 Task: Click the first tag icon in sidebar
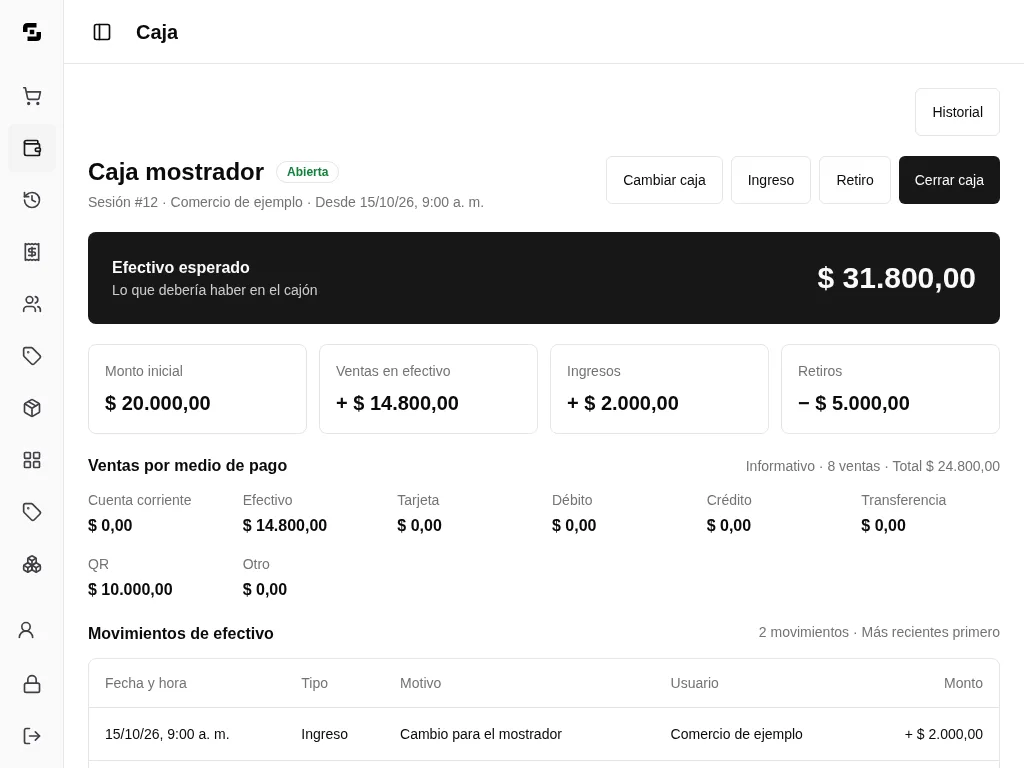(32, 356)
